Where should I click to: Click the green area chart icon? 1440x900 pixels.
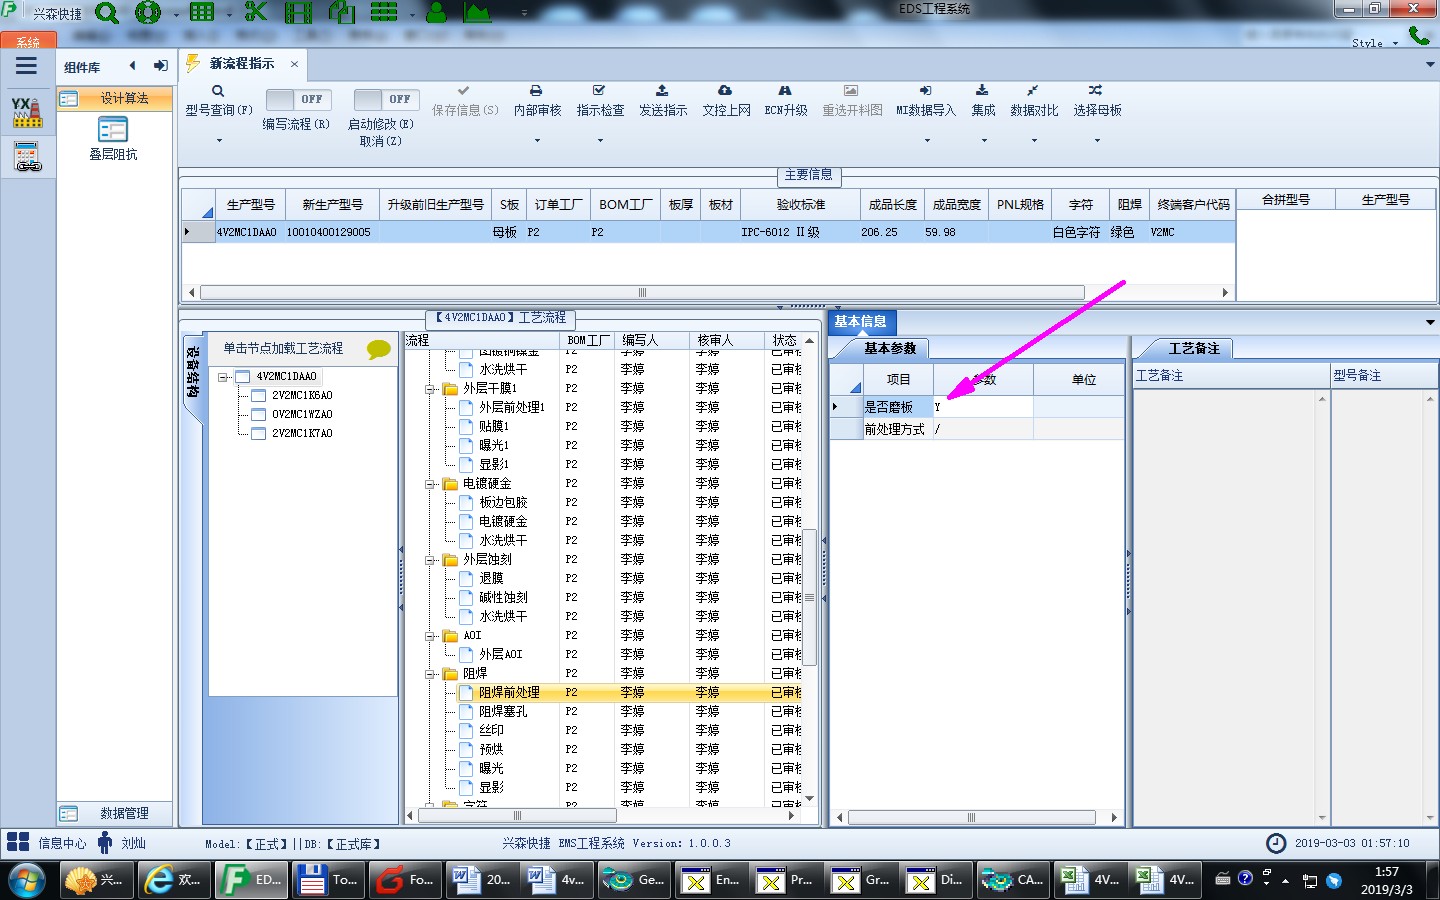click(x=477, y=12)
